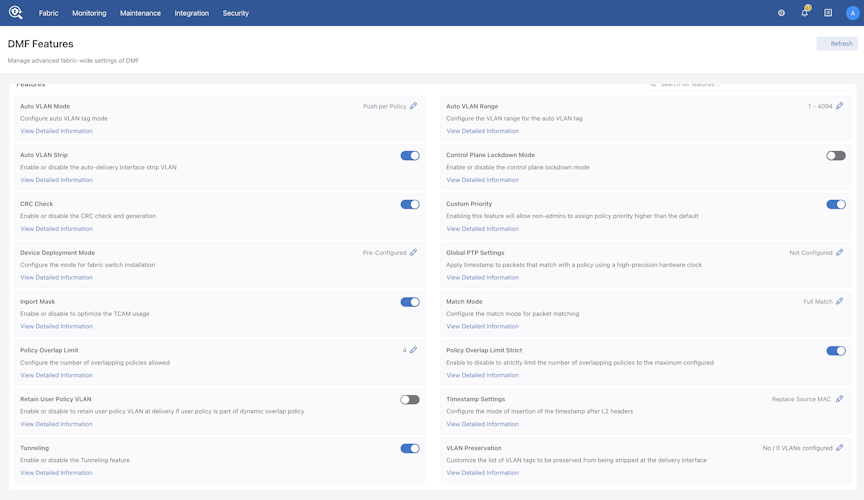View detailed information for Device Deployment Mode
The height and width of the screenshot is (500, 864).
56,277
